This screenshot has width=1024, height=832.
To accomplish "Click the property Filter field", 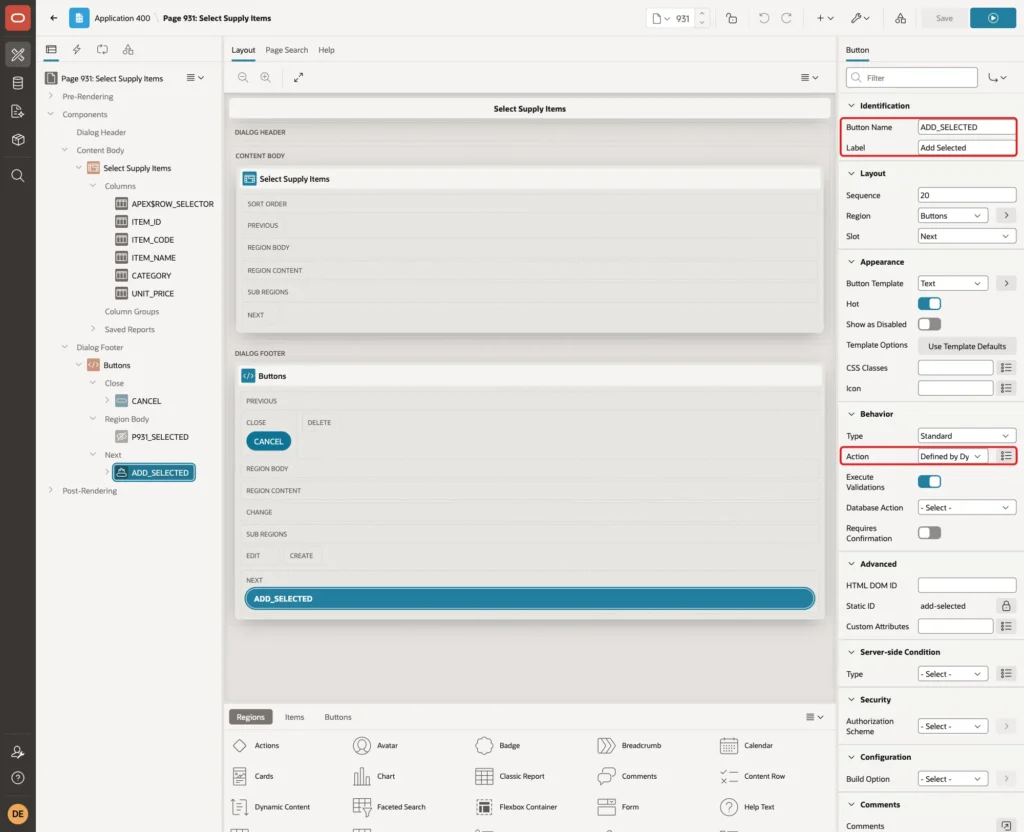I will pyautogui.click(x=912, y=78).
